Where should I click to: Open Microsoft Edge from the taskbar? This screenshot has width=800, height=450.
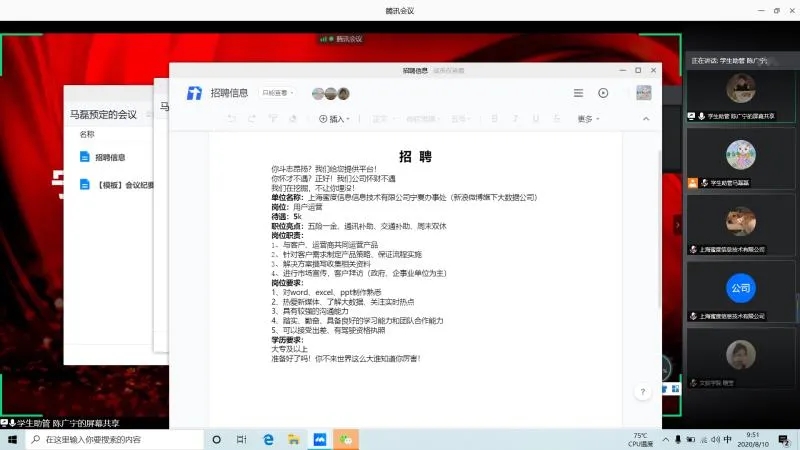click(268, 439)
